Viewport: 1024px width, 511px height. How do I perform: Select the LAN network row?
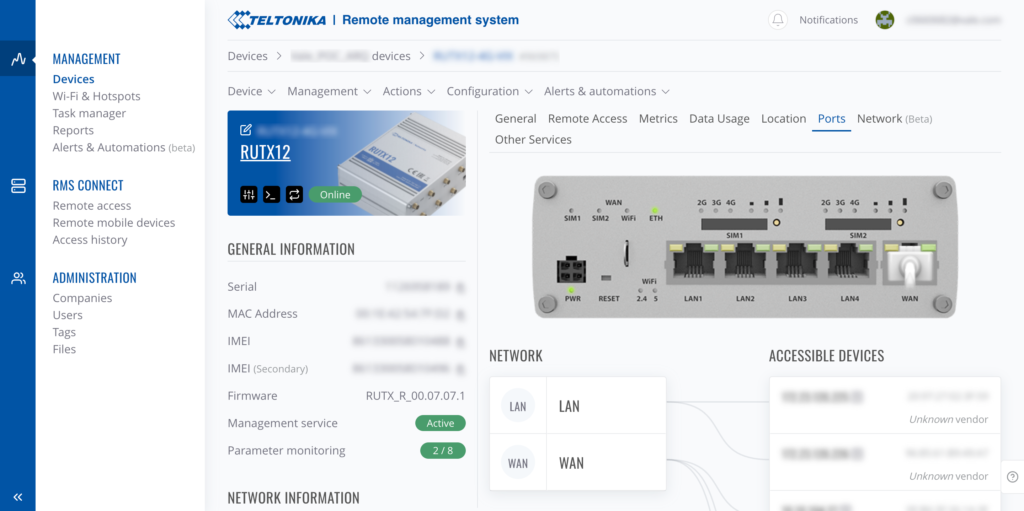578,406
